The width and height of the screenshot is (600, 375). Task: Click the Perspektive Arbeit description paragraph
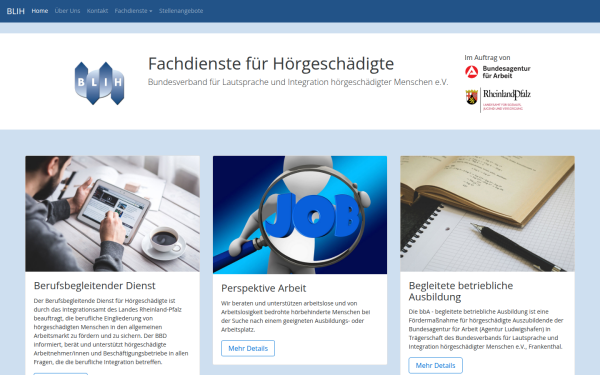click(296, 316)
